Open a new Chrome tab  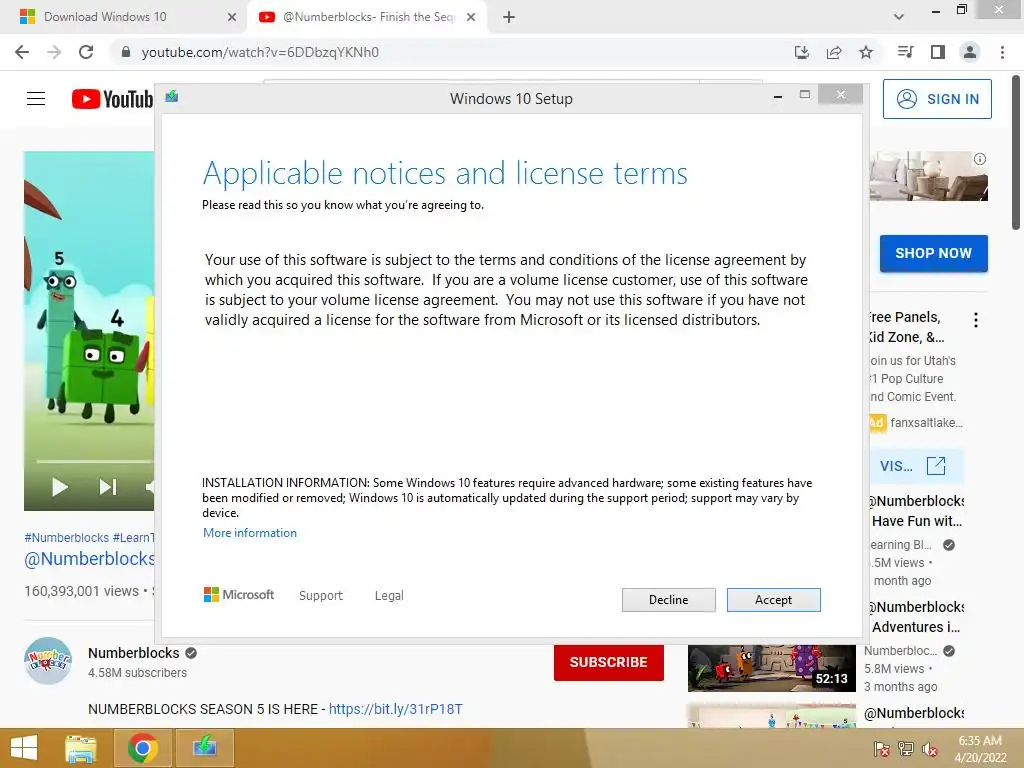pyautogui.click(x=509, y=17)
